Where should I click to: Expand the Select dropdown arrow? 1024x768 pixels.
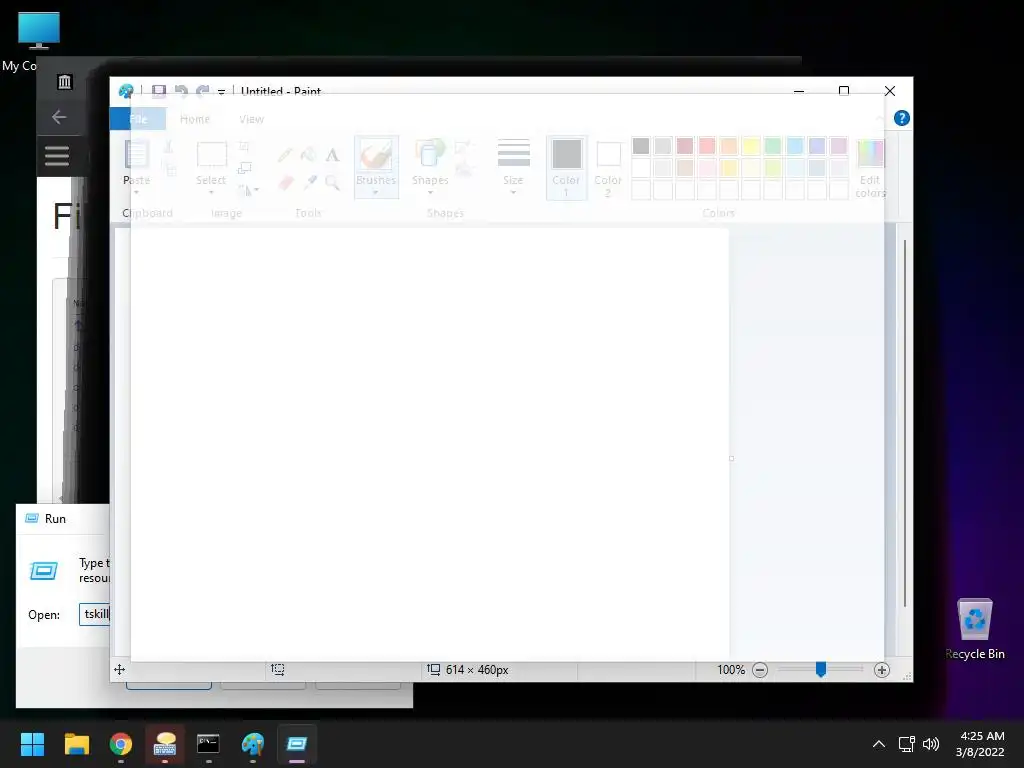[x=211, y=192]
